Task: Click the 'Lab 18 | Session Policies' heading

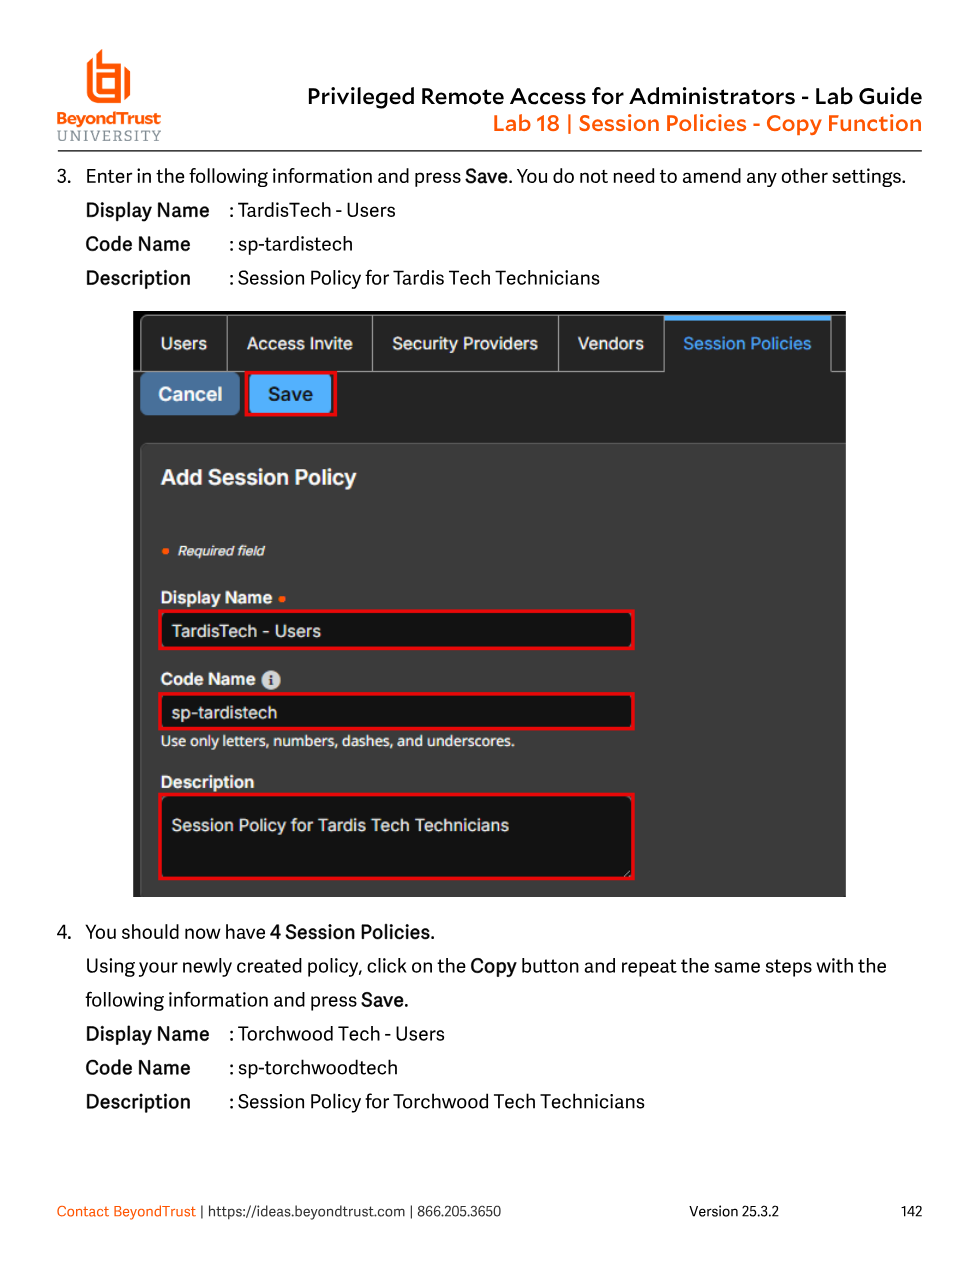Action: [707, 124]
